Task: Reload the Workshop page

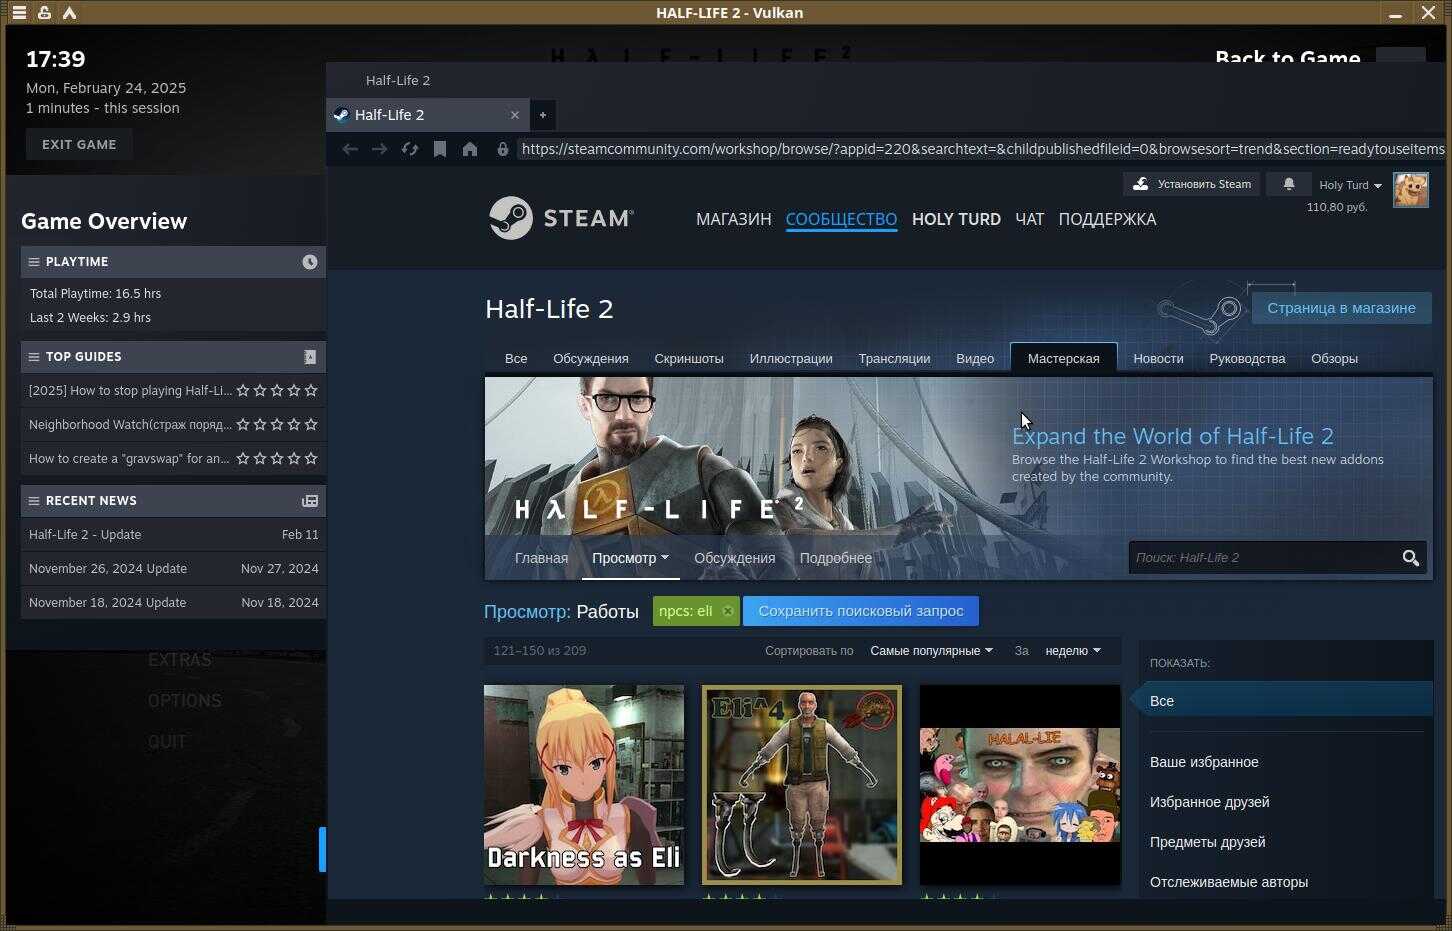Action: point(409,149)
